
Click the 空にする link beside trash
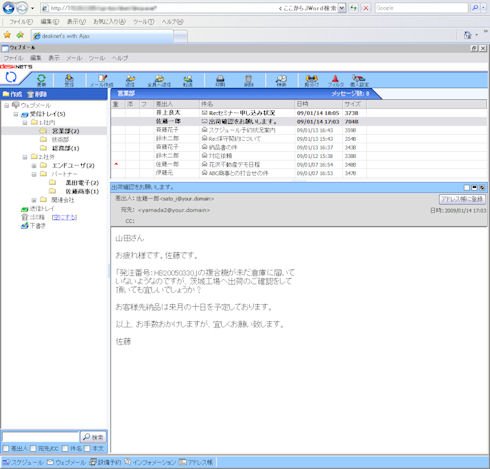click(64, 217)
